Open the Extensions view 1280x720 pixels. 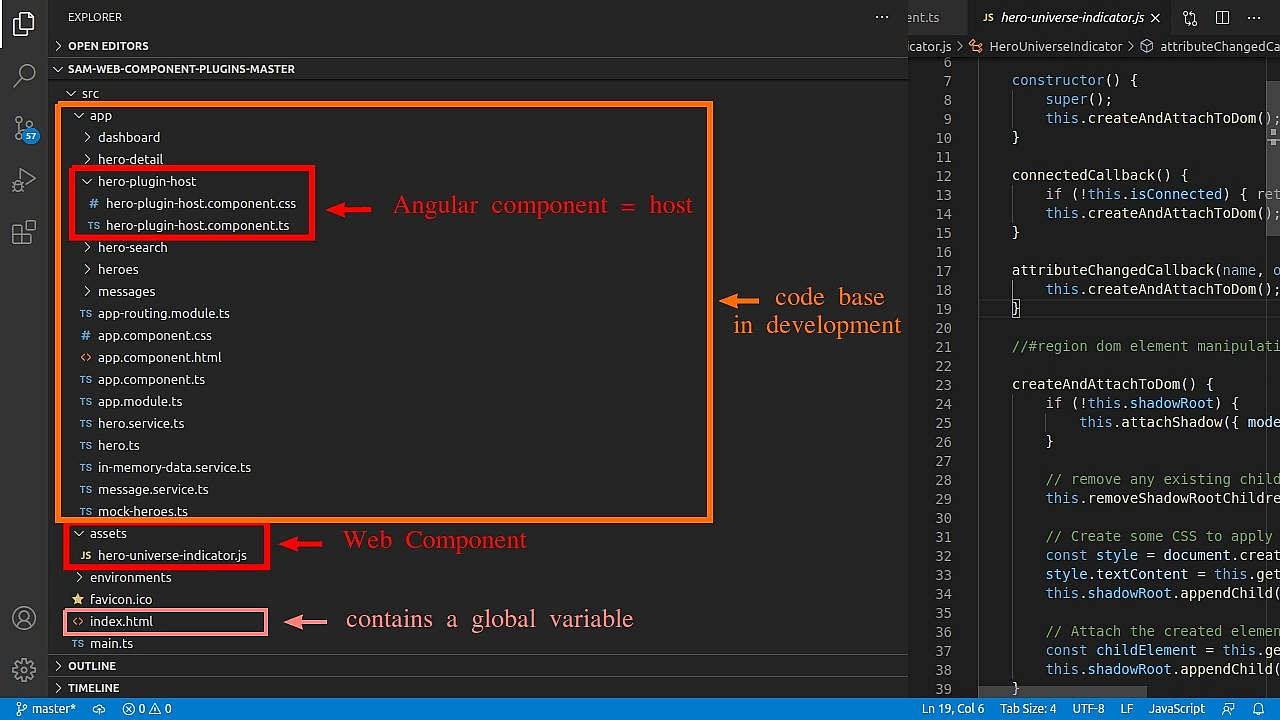point(24,234)
